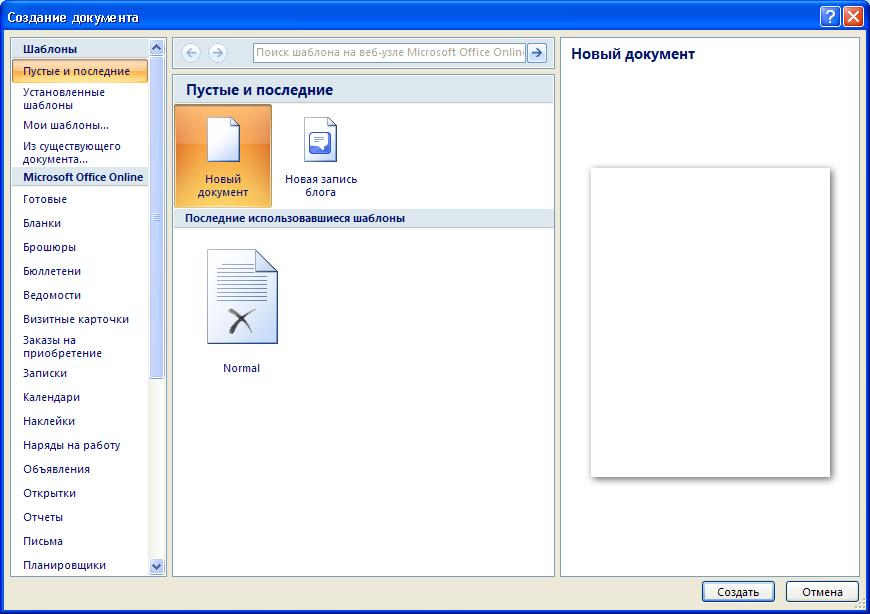This screenshot has width=870, height=614.
Task: Open Наклейки category
Action: pos(80,421)
